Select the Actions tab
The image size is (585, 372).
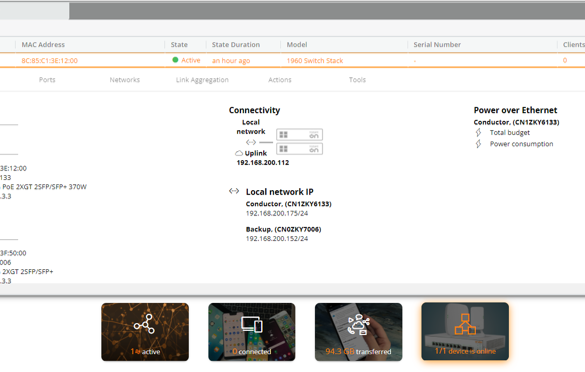[x=280, y=79]
